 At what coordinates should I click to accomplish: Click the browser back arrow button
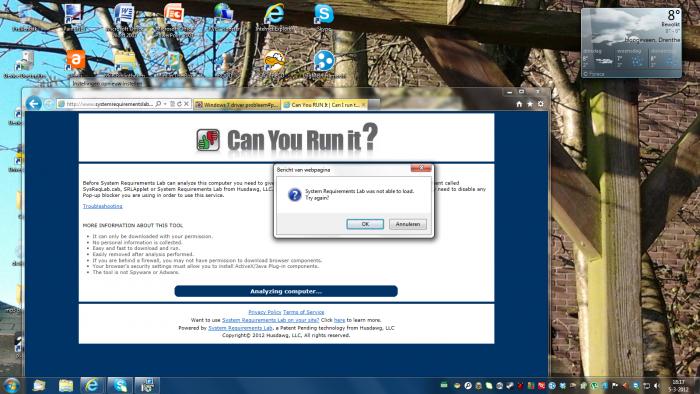tap(33, 104)
